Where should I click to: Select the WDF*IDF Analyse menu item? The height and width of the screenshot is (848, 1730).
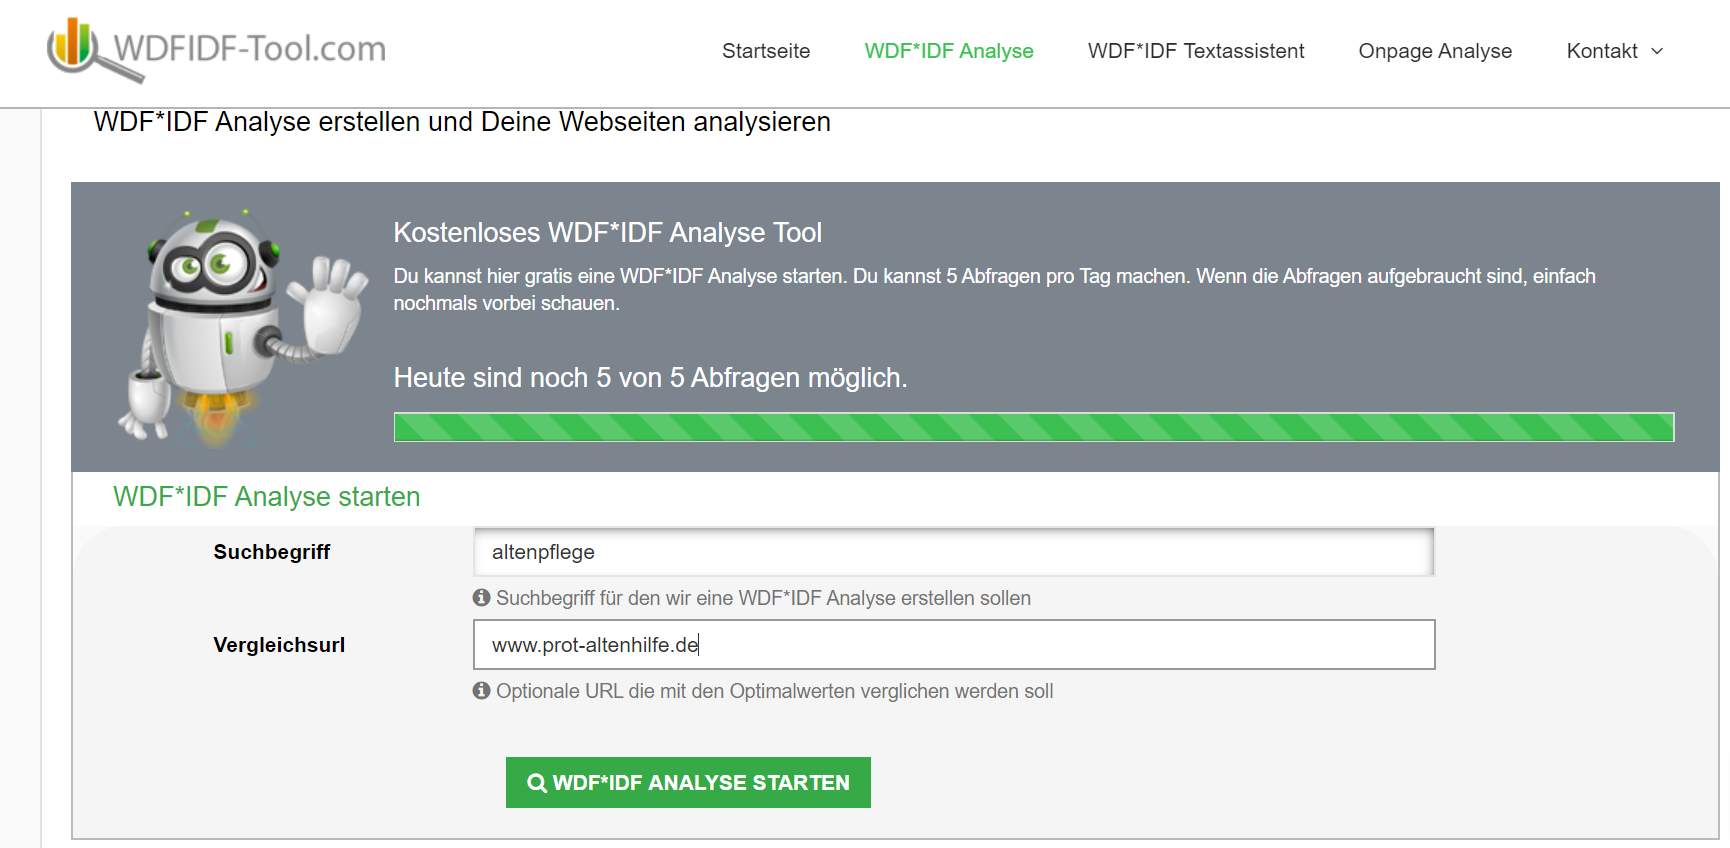(x=949, y=51)
